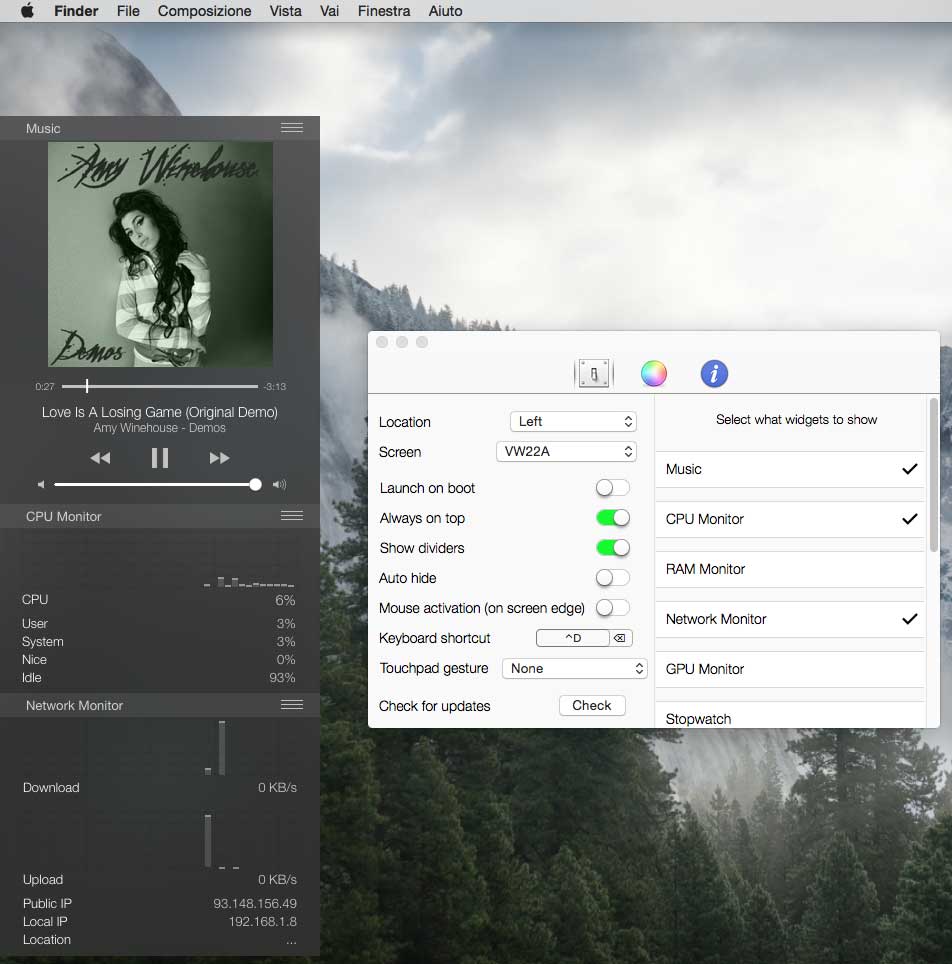Screen dimensions: 952x964
Task: Click the Network Monitor widget handle icon
Action: click(292, 705)
